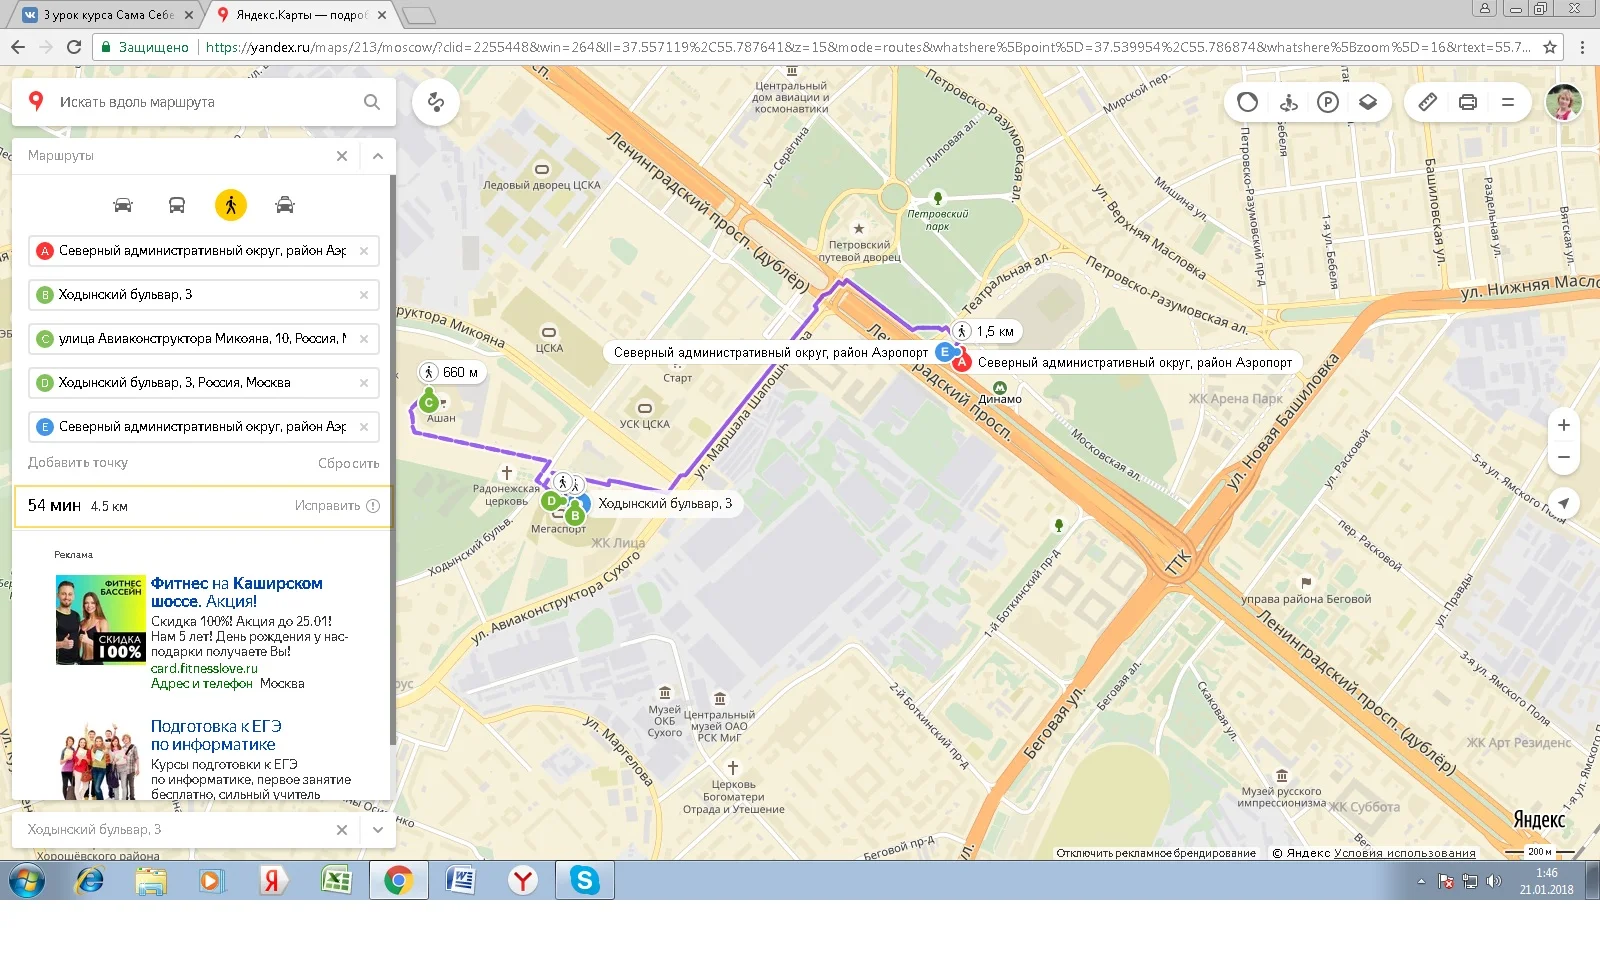Viewport: 1600px width, 960px height.
Task: Close the Ходынский бульвар, 3 bottom card
Action: (342, 830)
